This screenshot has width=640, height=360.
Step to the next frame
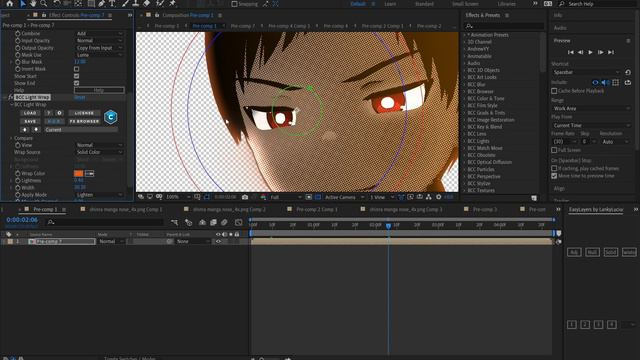pos(600,52)
